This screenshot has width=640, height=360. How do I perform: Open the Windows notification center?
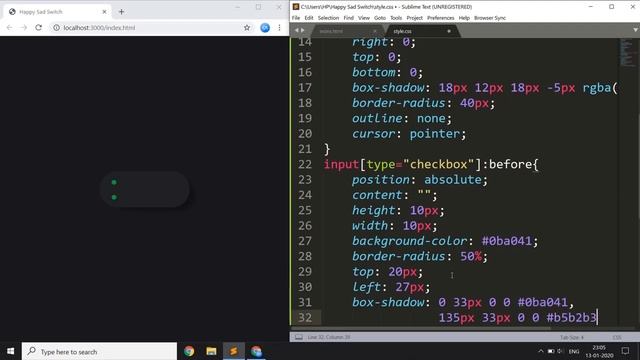pos(625,351)
